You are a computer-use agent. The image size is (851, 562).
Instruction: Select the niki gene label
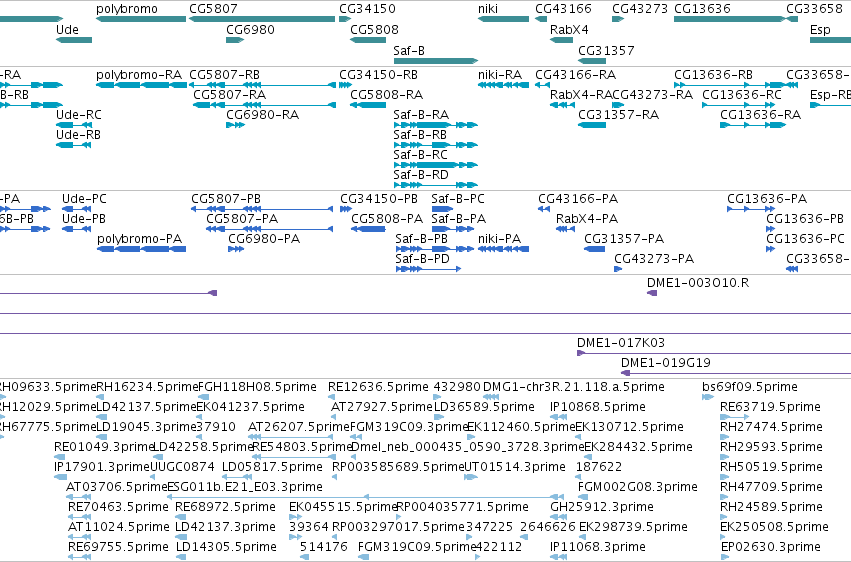coord(488,9)
